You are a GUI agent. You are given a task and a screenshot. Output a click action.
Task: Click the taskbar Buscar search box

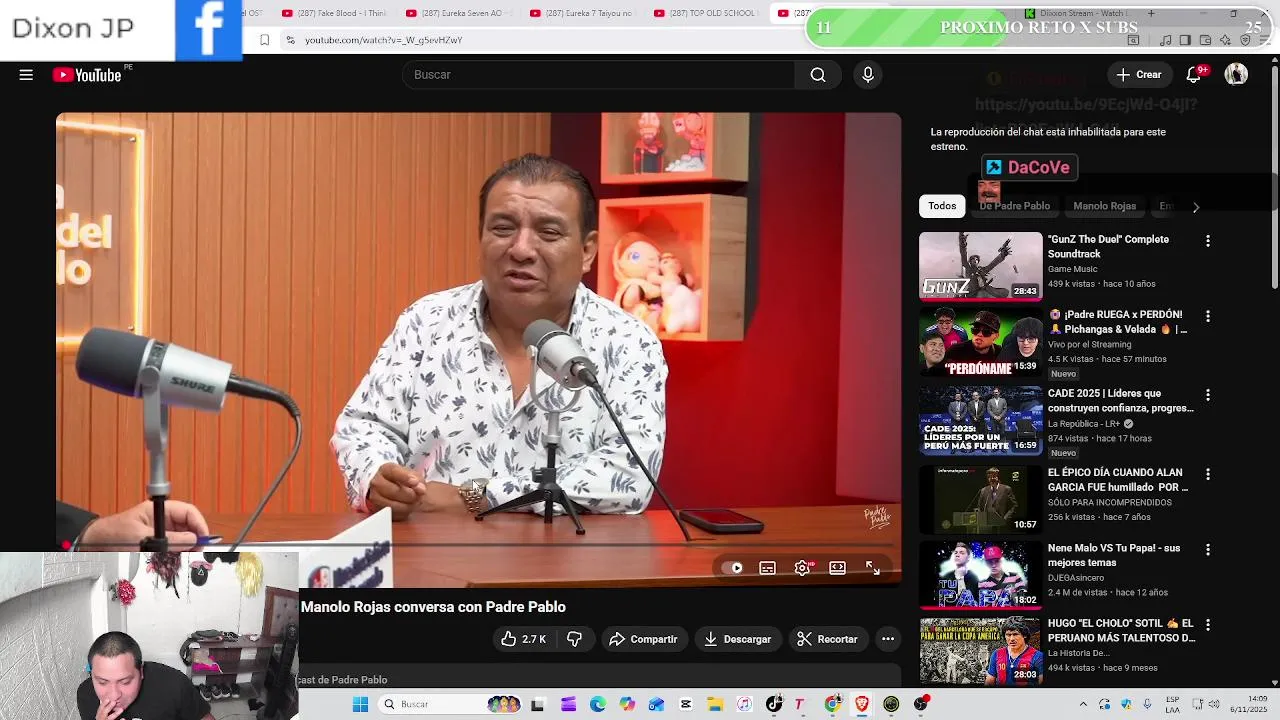tap(450, 704)
